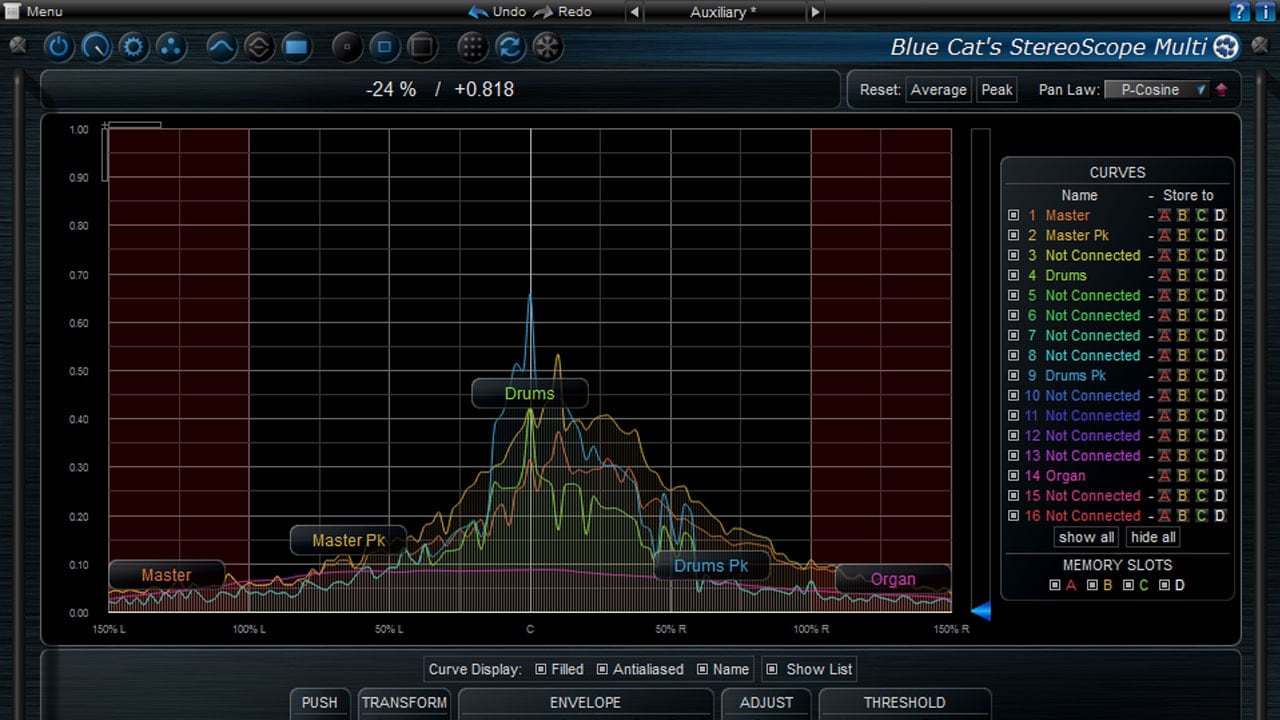The image size is (1280, 720).
Task: Toggle visibility of curve 1 Master
Action: tap(1013, 215)
